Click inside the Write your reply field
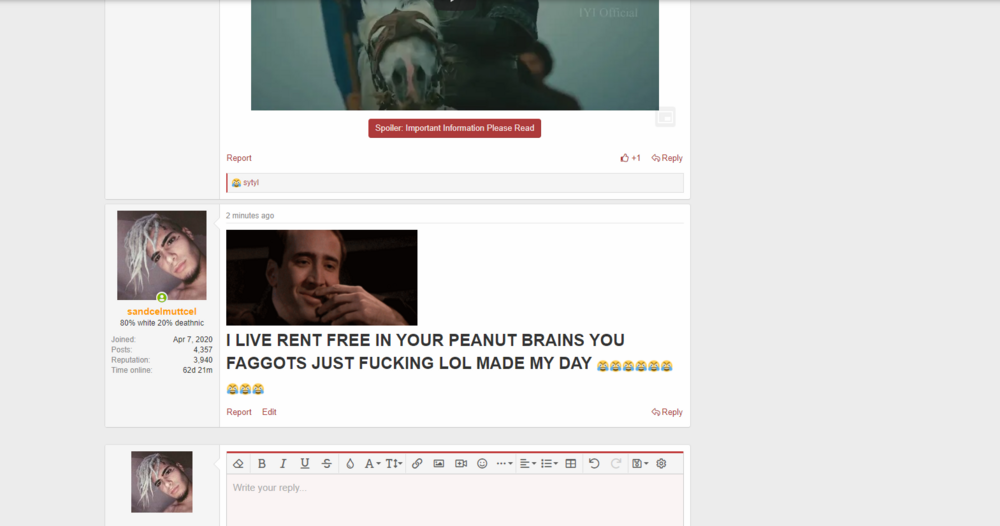This screenshot has height=526, width=1000. 455,500
